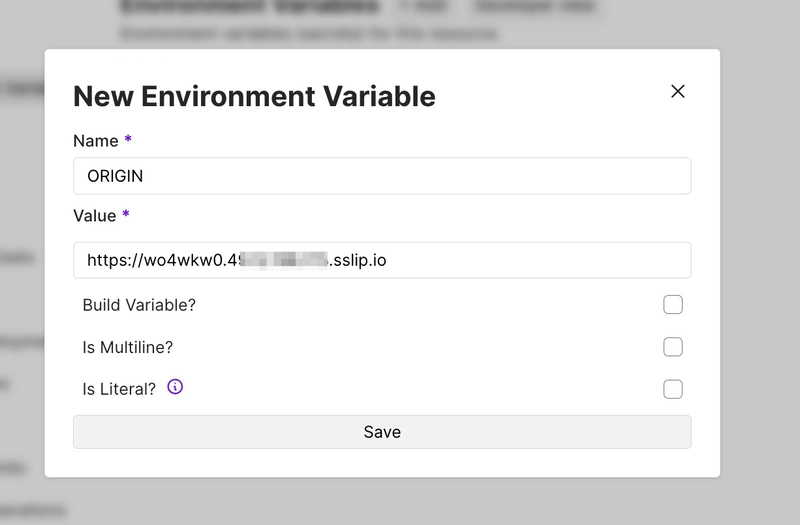800x525 pixels.
Task: Close the New Environment Variable dialog
Action: point(678,91)
